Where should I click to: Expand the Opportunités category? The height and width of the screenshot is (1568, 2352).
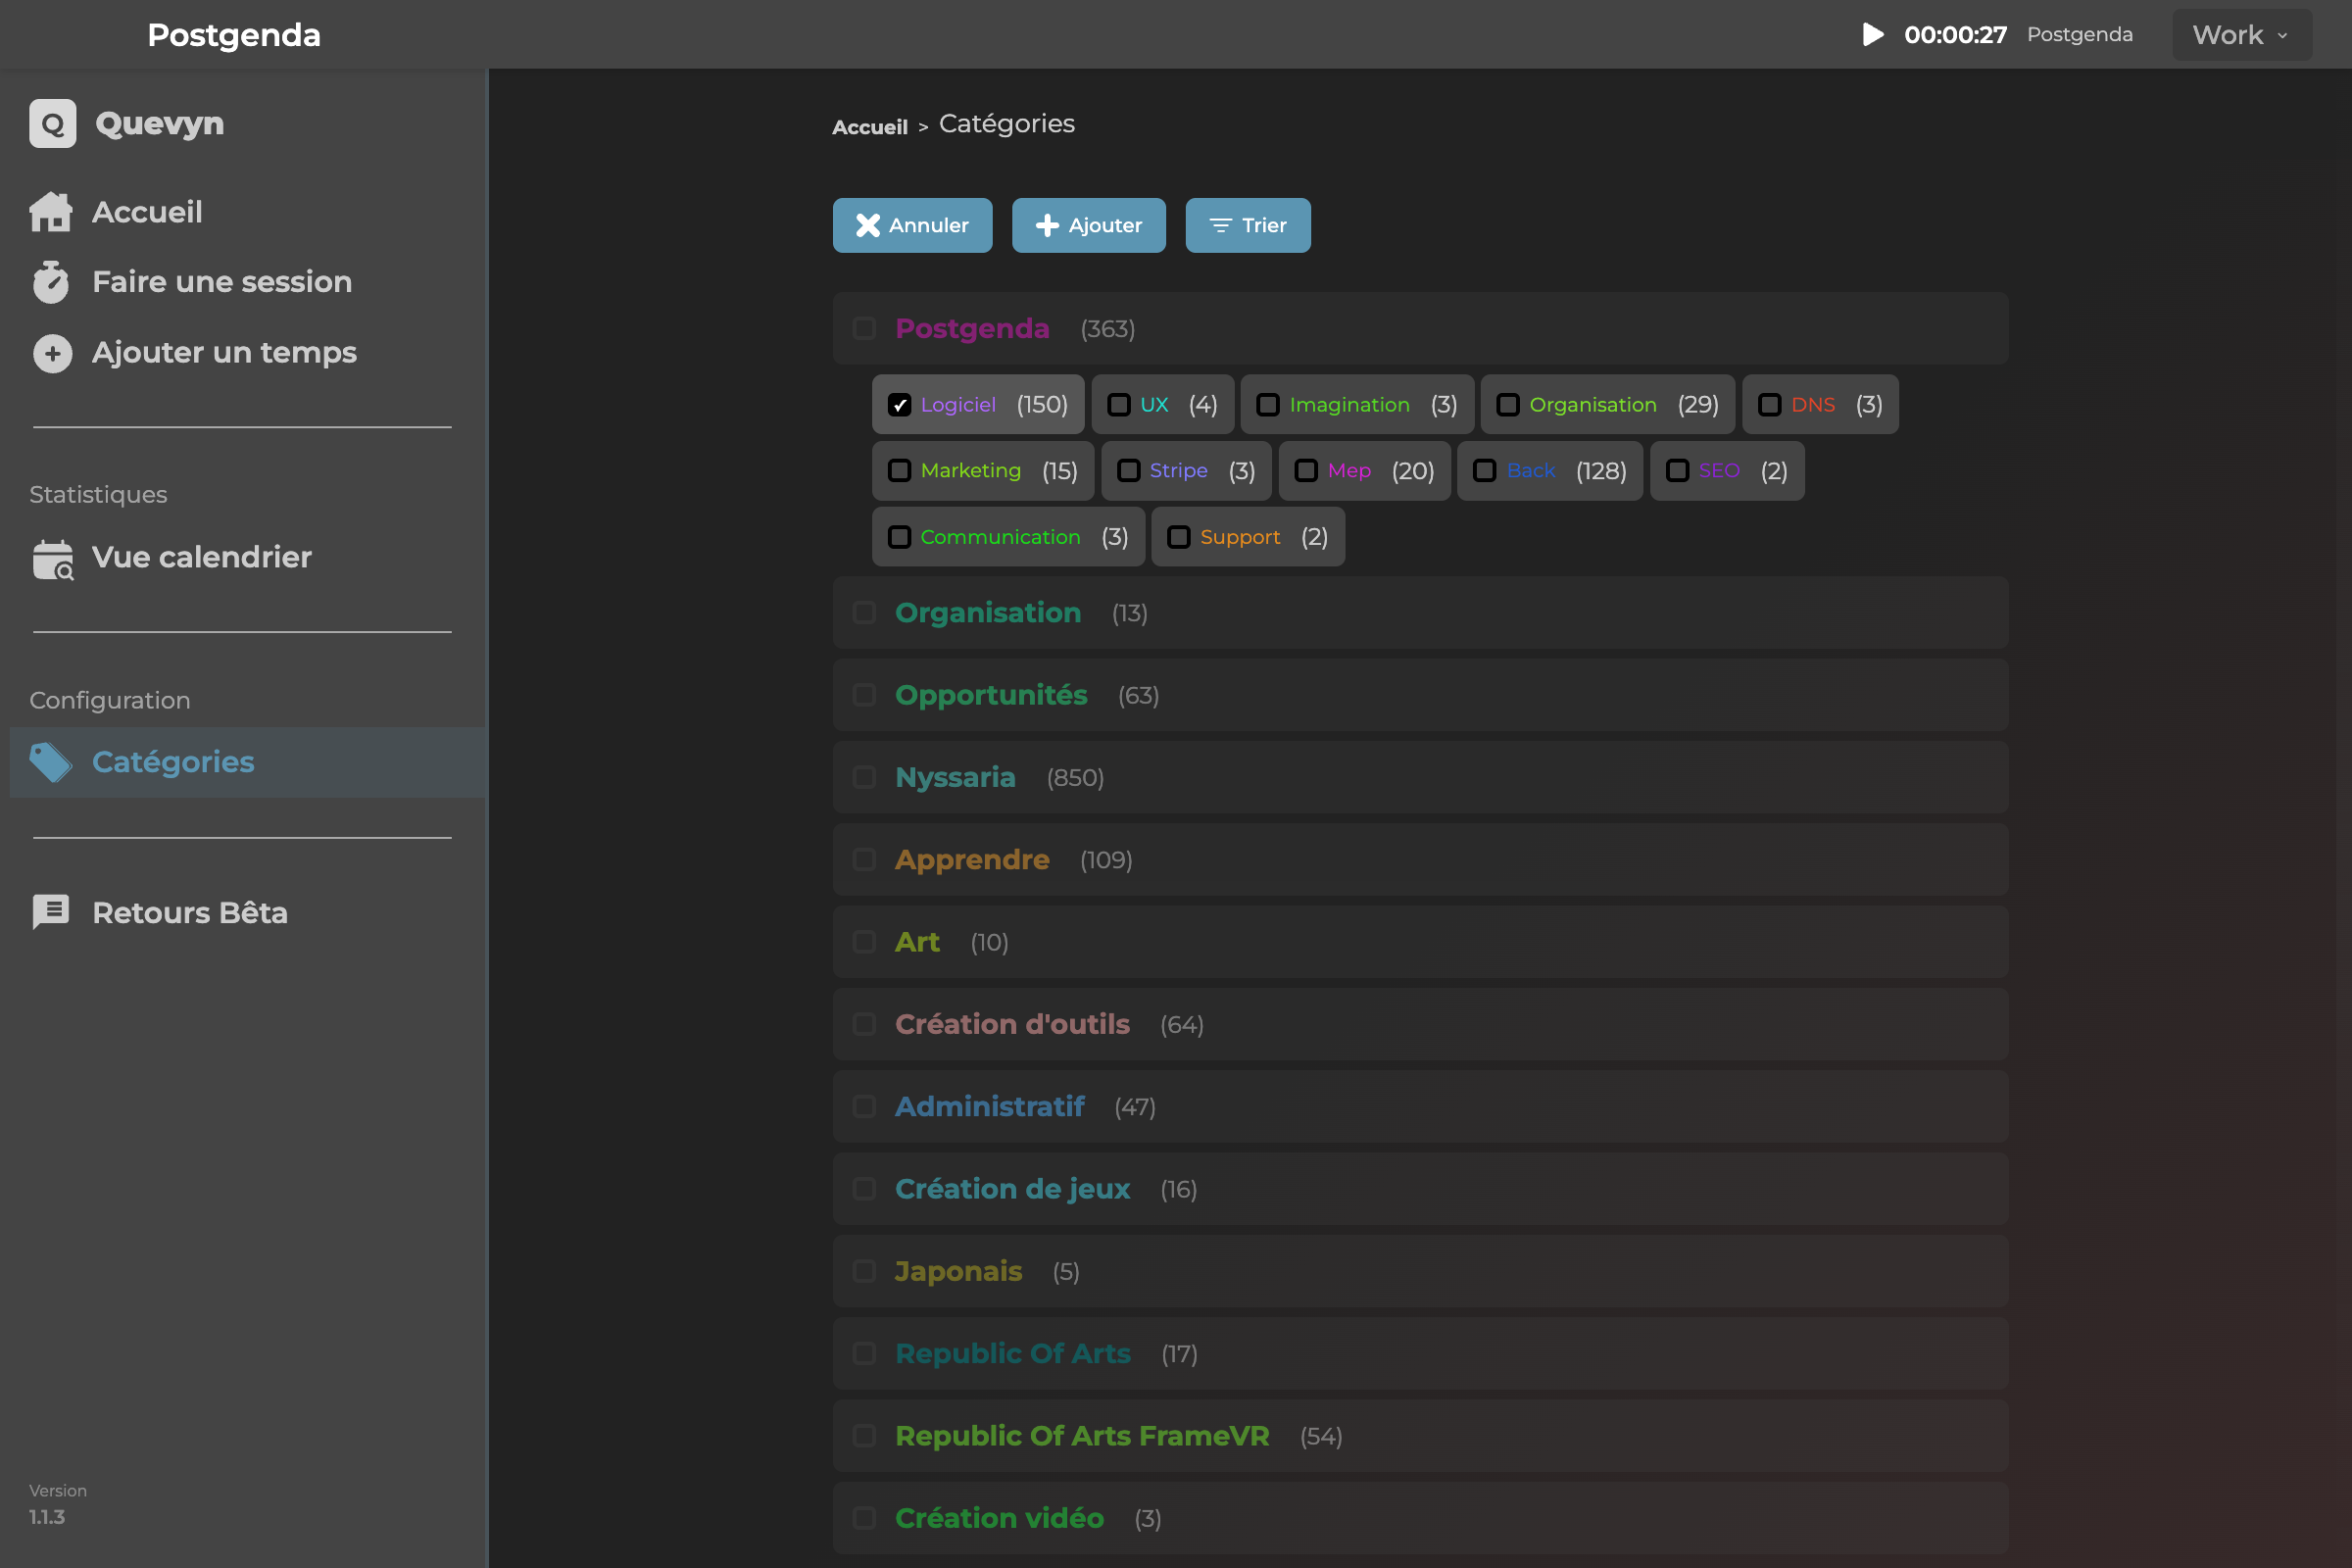coord(1420,695)
